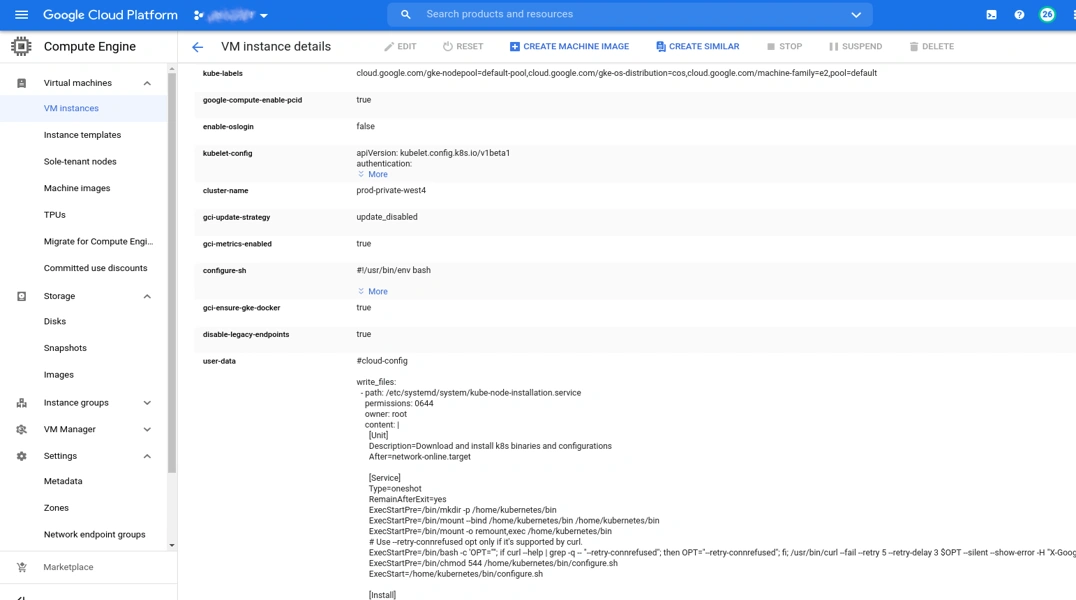Open the notifications badge showing 26

[1047, 14]
